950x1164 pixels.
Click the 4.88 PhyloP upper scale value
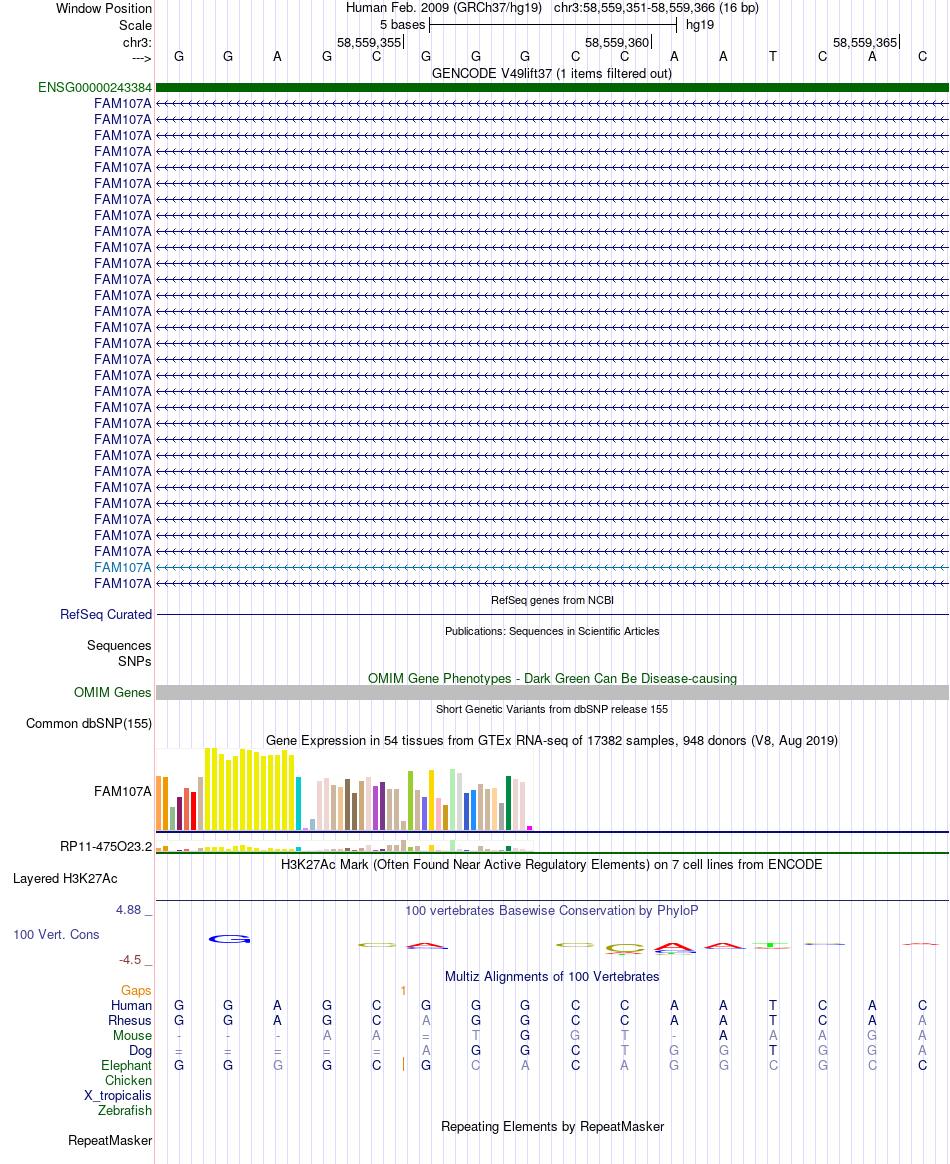(128, 909)
